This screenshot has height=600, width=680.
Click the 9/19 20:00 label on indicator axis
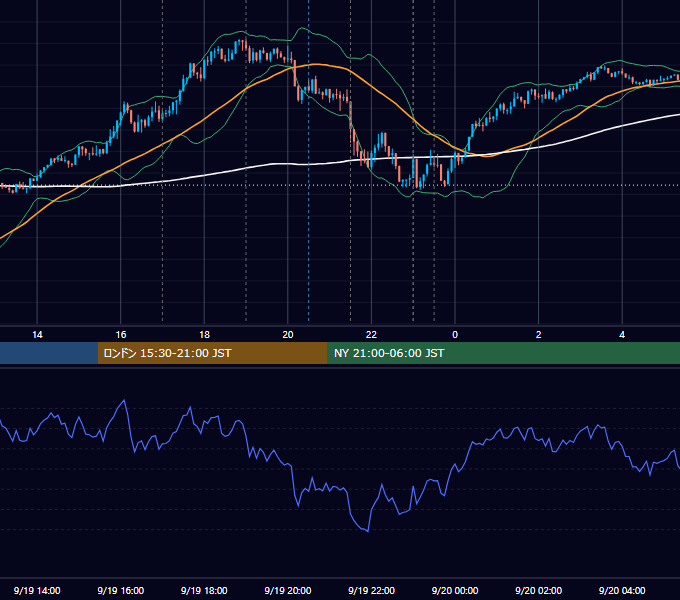coord(288,590)
